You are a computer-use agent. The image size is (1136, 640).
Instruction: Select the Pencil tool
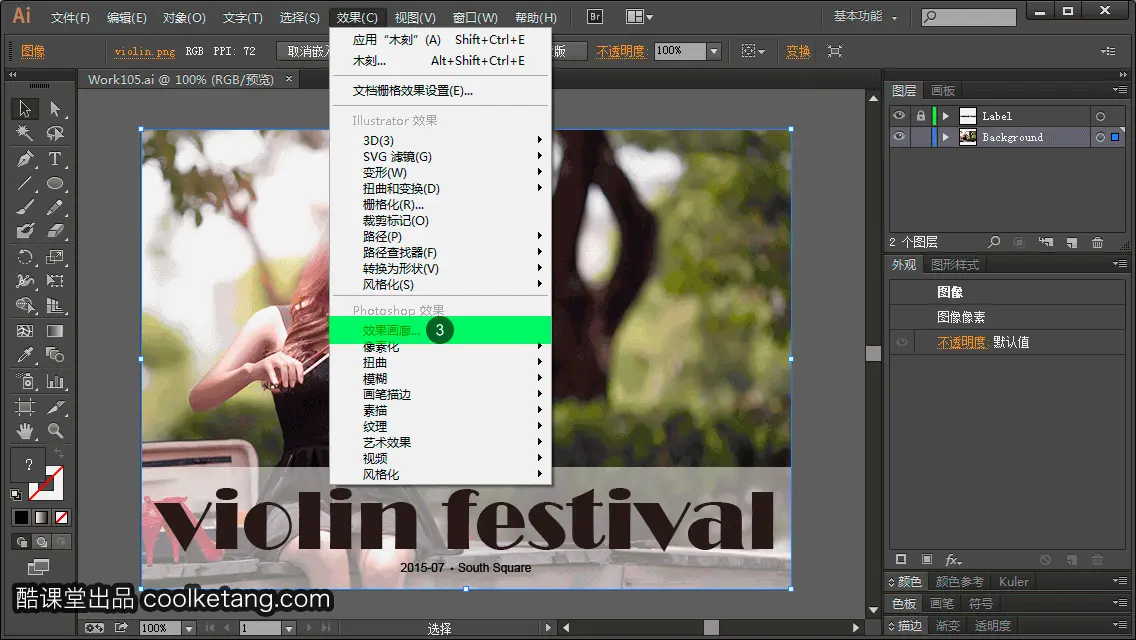(55, 207)
